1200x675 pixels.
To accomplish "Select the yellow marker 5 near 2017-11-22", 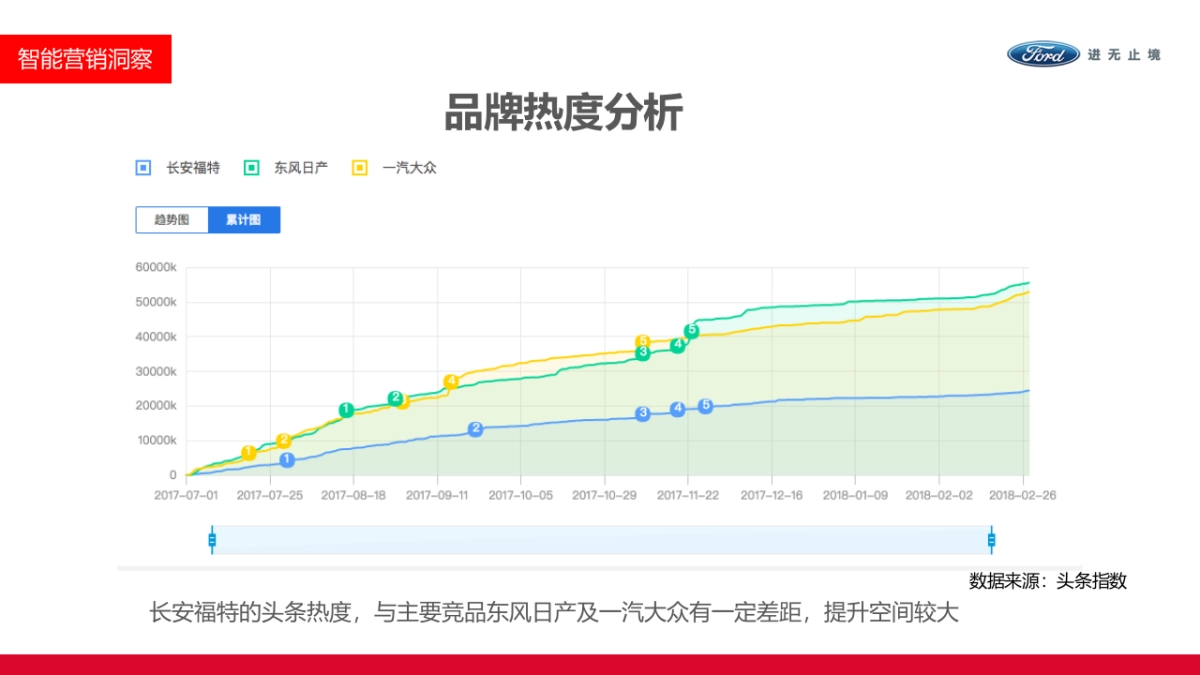I will 642,341.
